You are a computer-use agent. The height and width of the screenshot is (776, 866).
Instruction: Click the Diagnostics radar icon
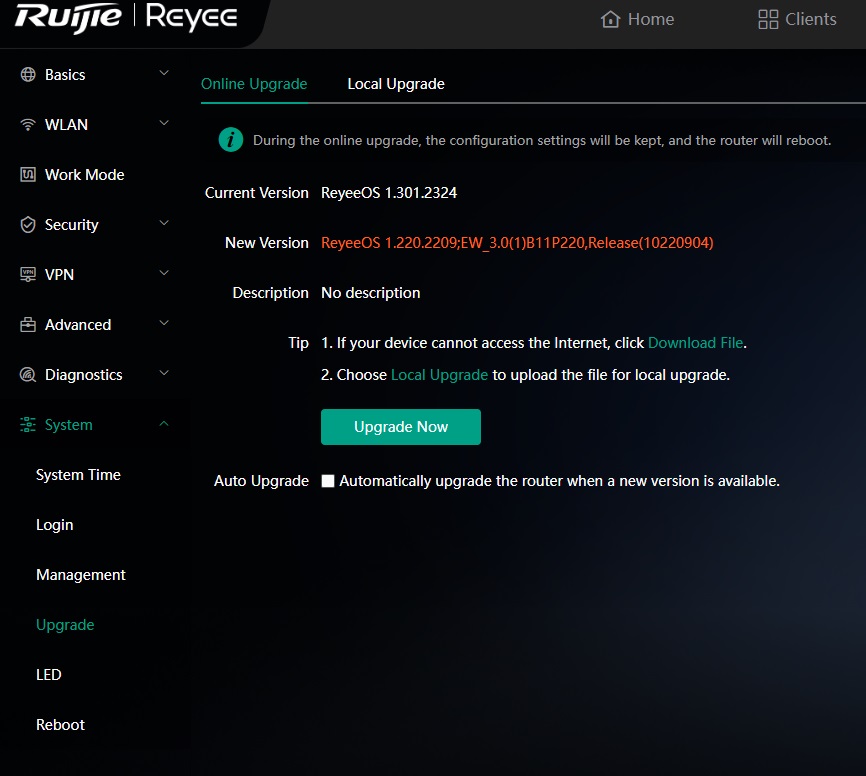point(28,374)
